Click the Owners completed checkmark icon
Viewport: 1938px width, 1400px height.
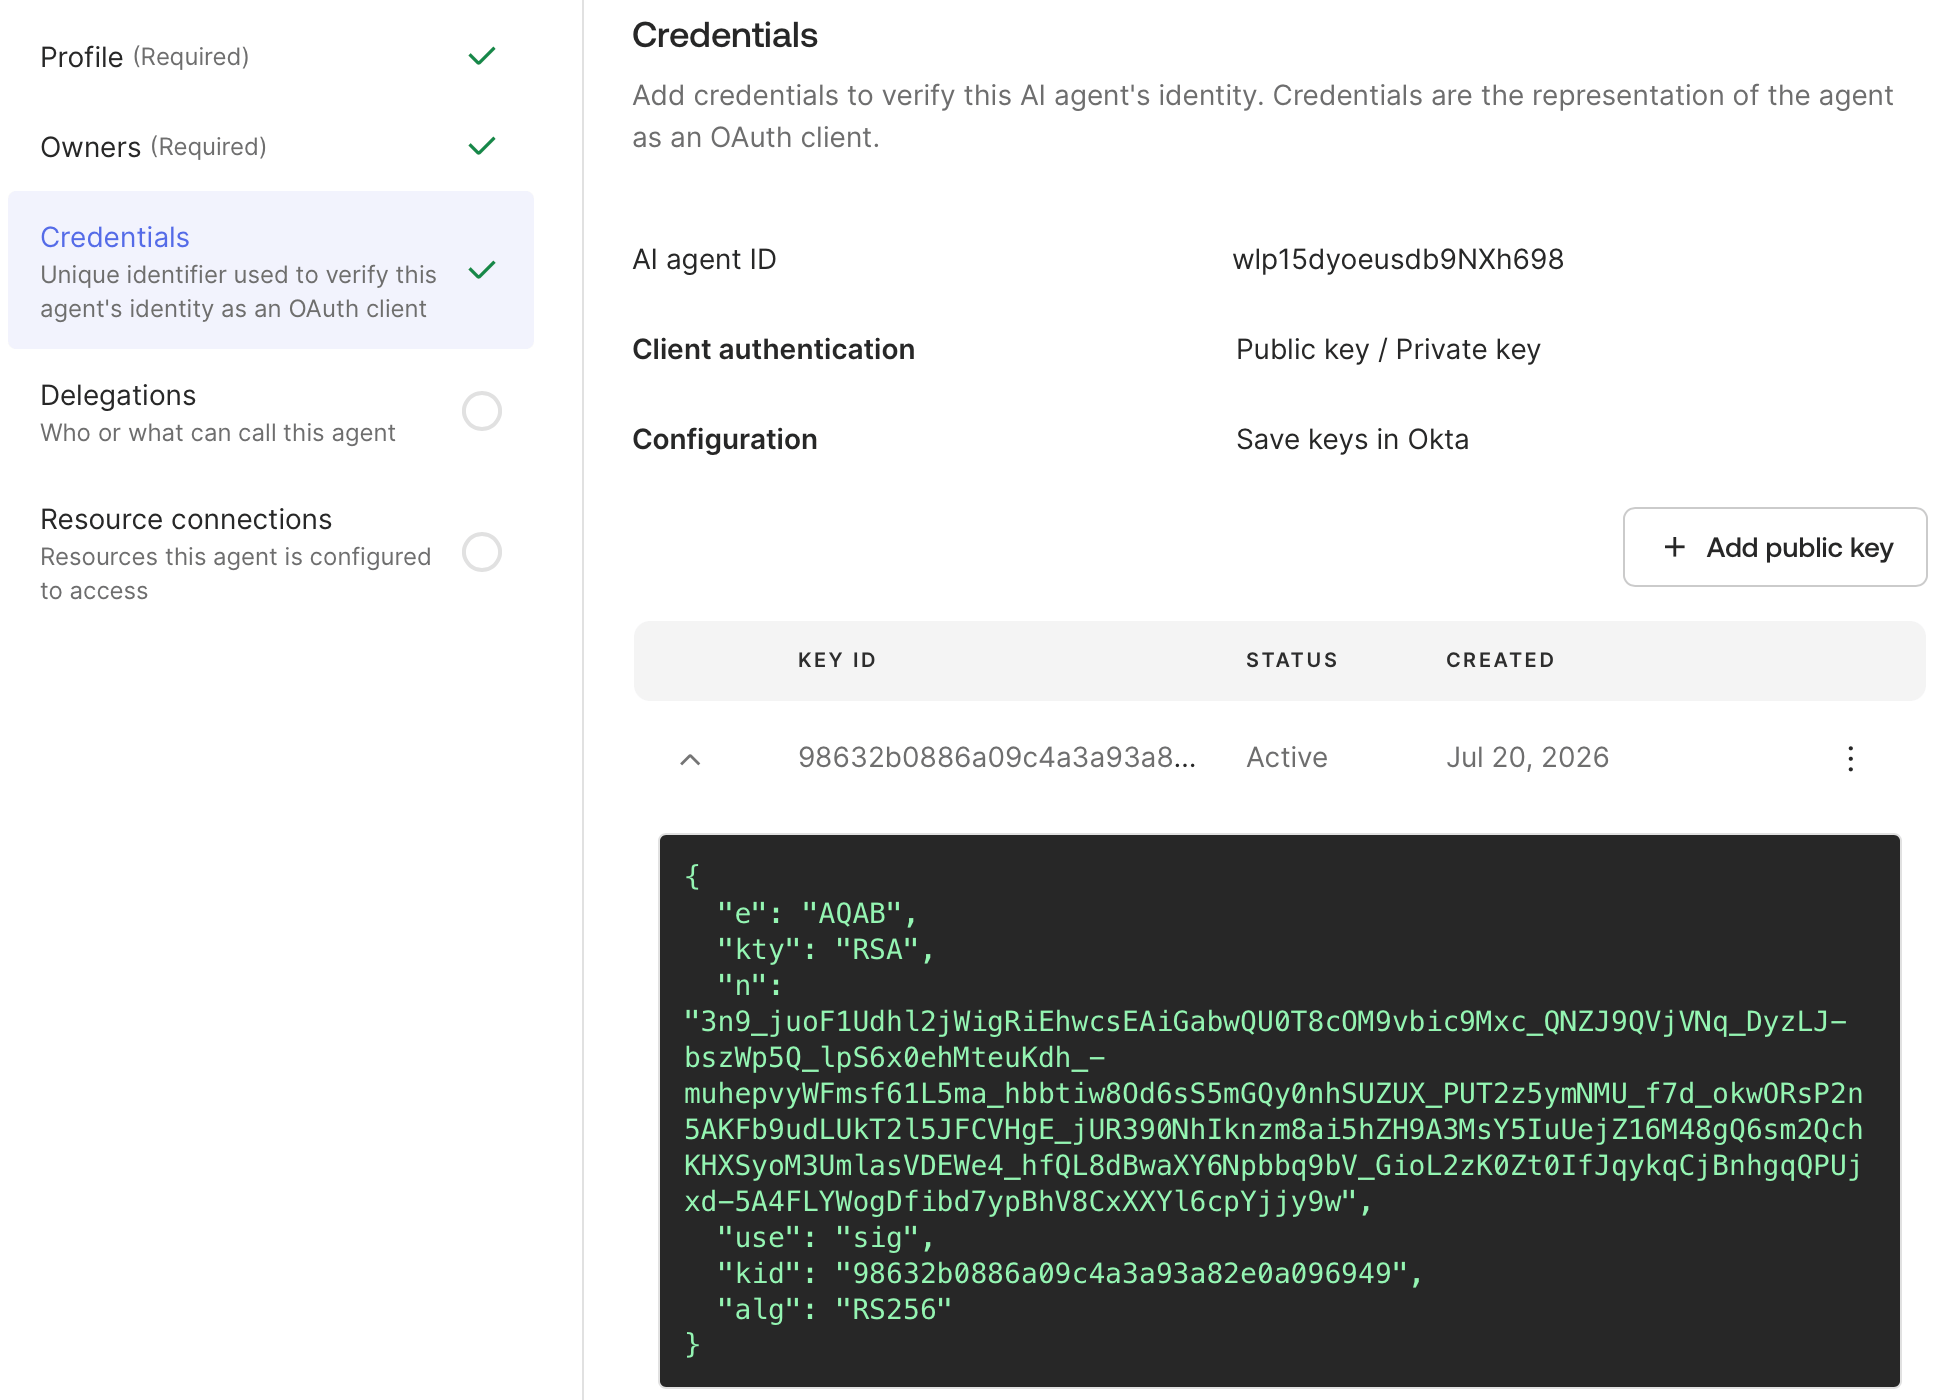[482, 146]
